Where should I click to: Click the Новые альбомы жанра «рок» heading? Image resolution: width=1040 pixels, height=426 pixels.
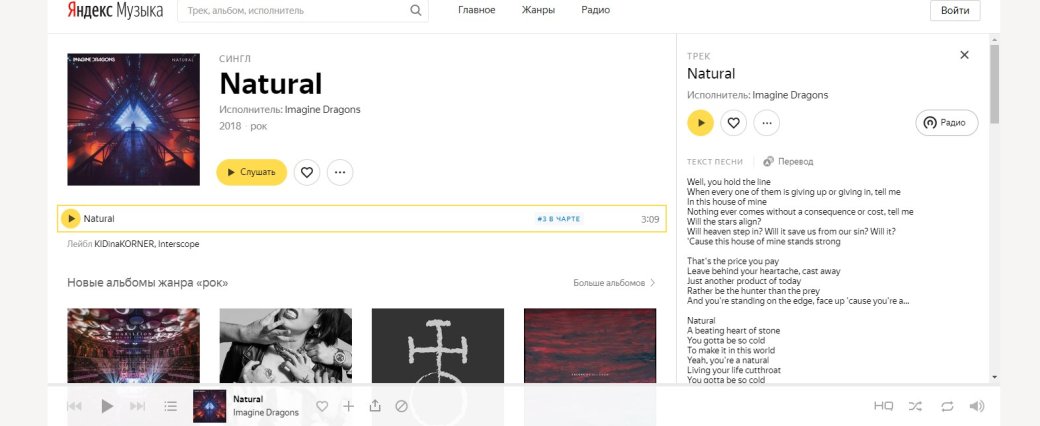147,283
